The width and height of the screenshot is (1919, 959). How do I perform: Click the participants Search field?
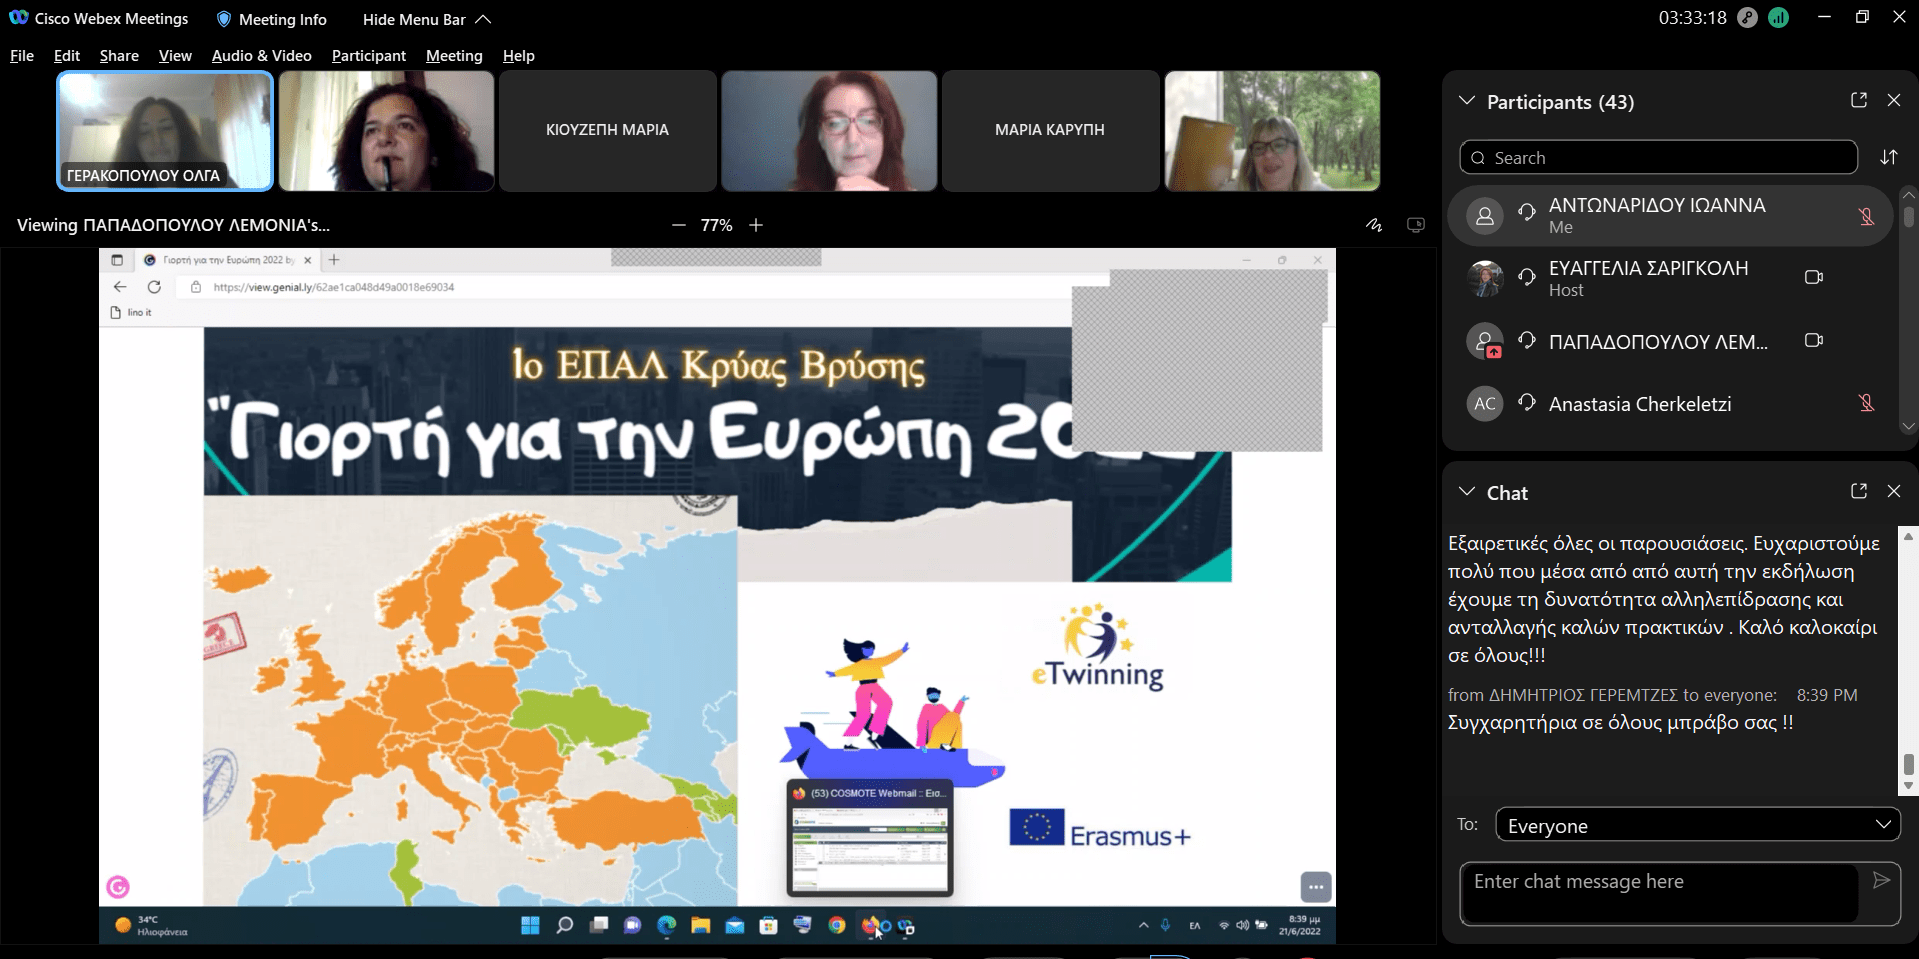1658,158
